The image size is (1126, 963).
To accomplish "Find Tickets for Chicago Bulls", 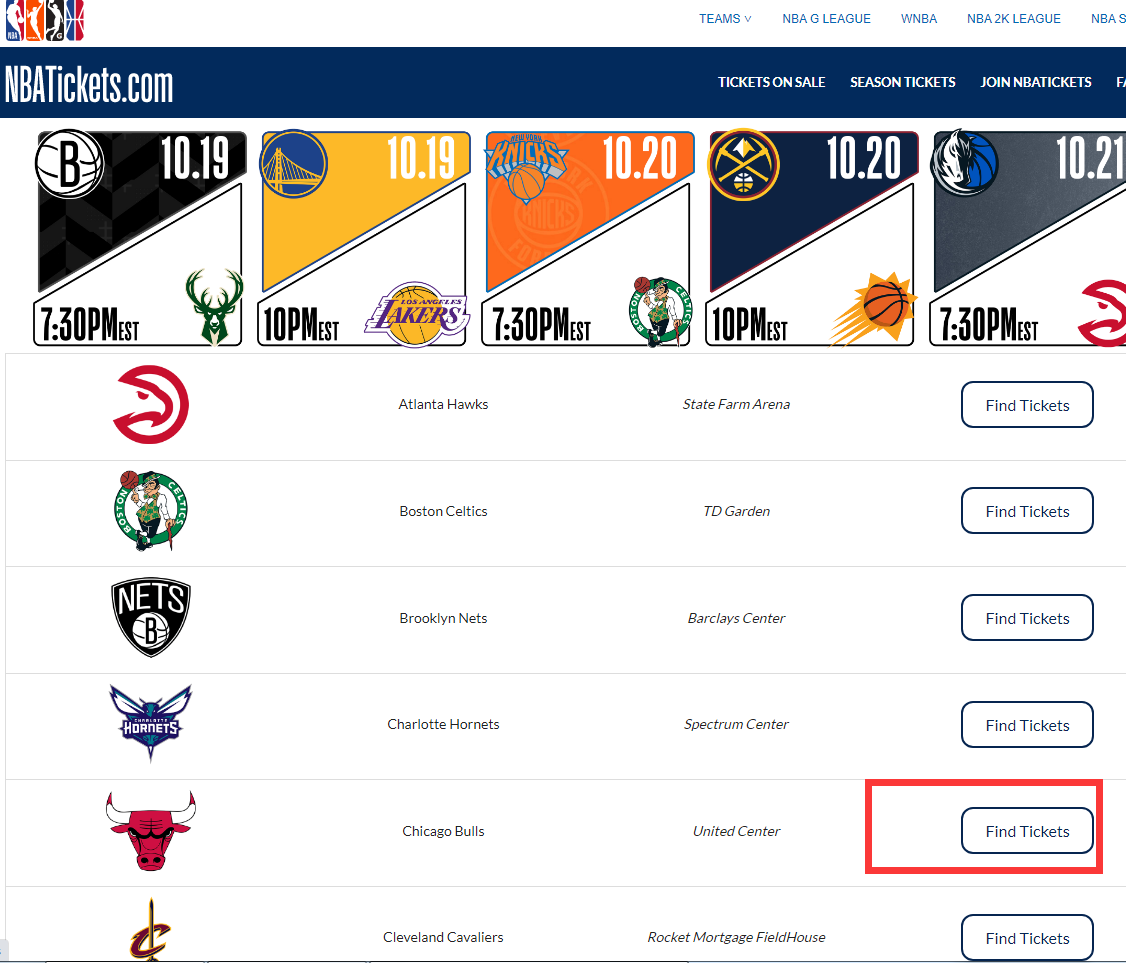I will 1027,831.
